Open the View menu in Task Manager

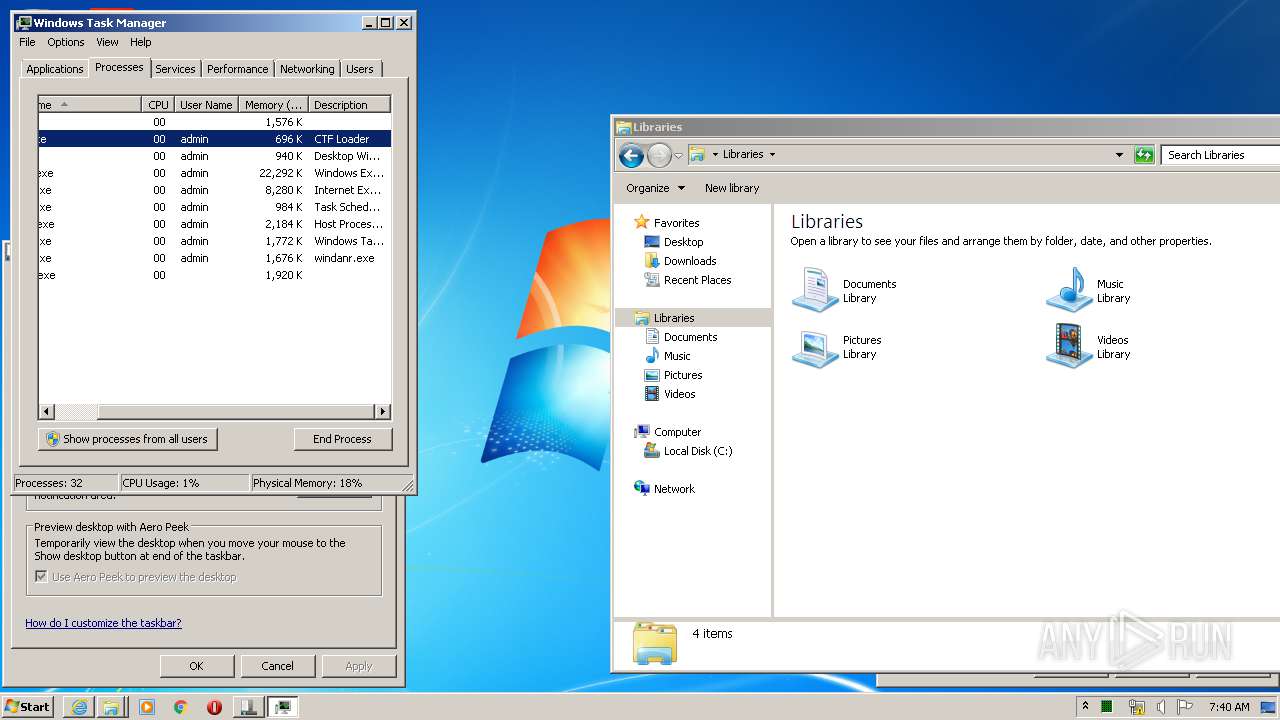107,42
